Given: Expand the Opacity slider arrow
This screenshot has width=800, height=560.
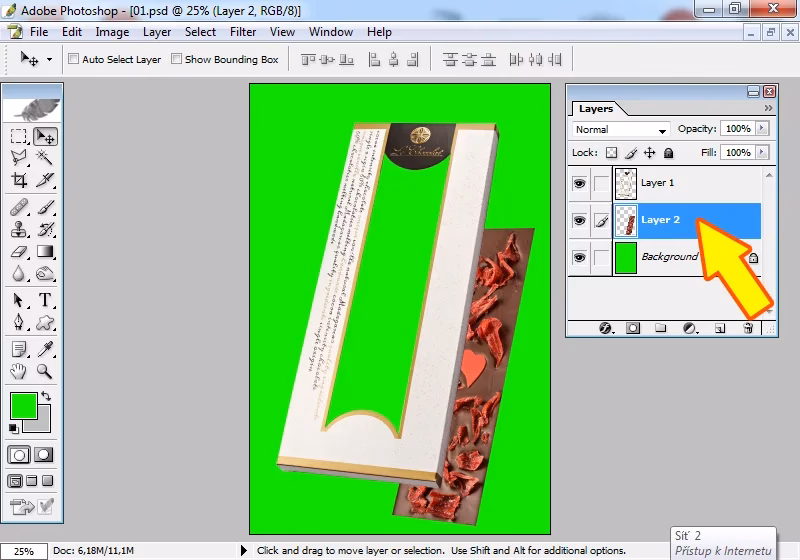Looking at the screenshot, I should (x=763, y=129).
